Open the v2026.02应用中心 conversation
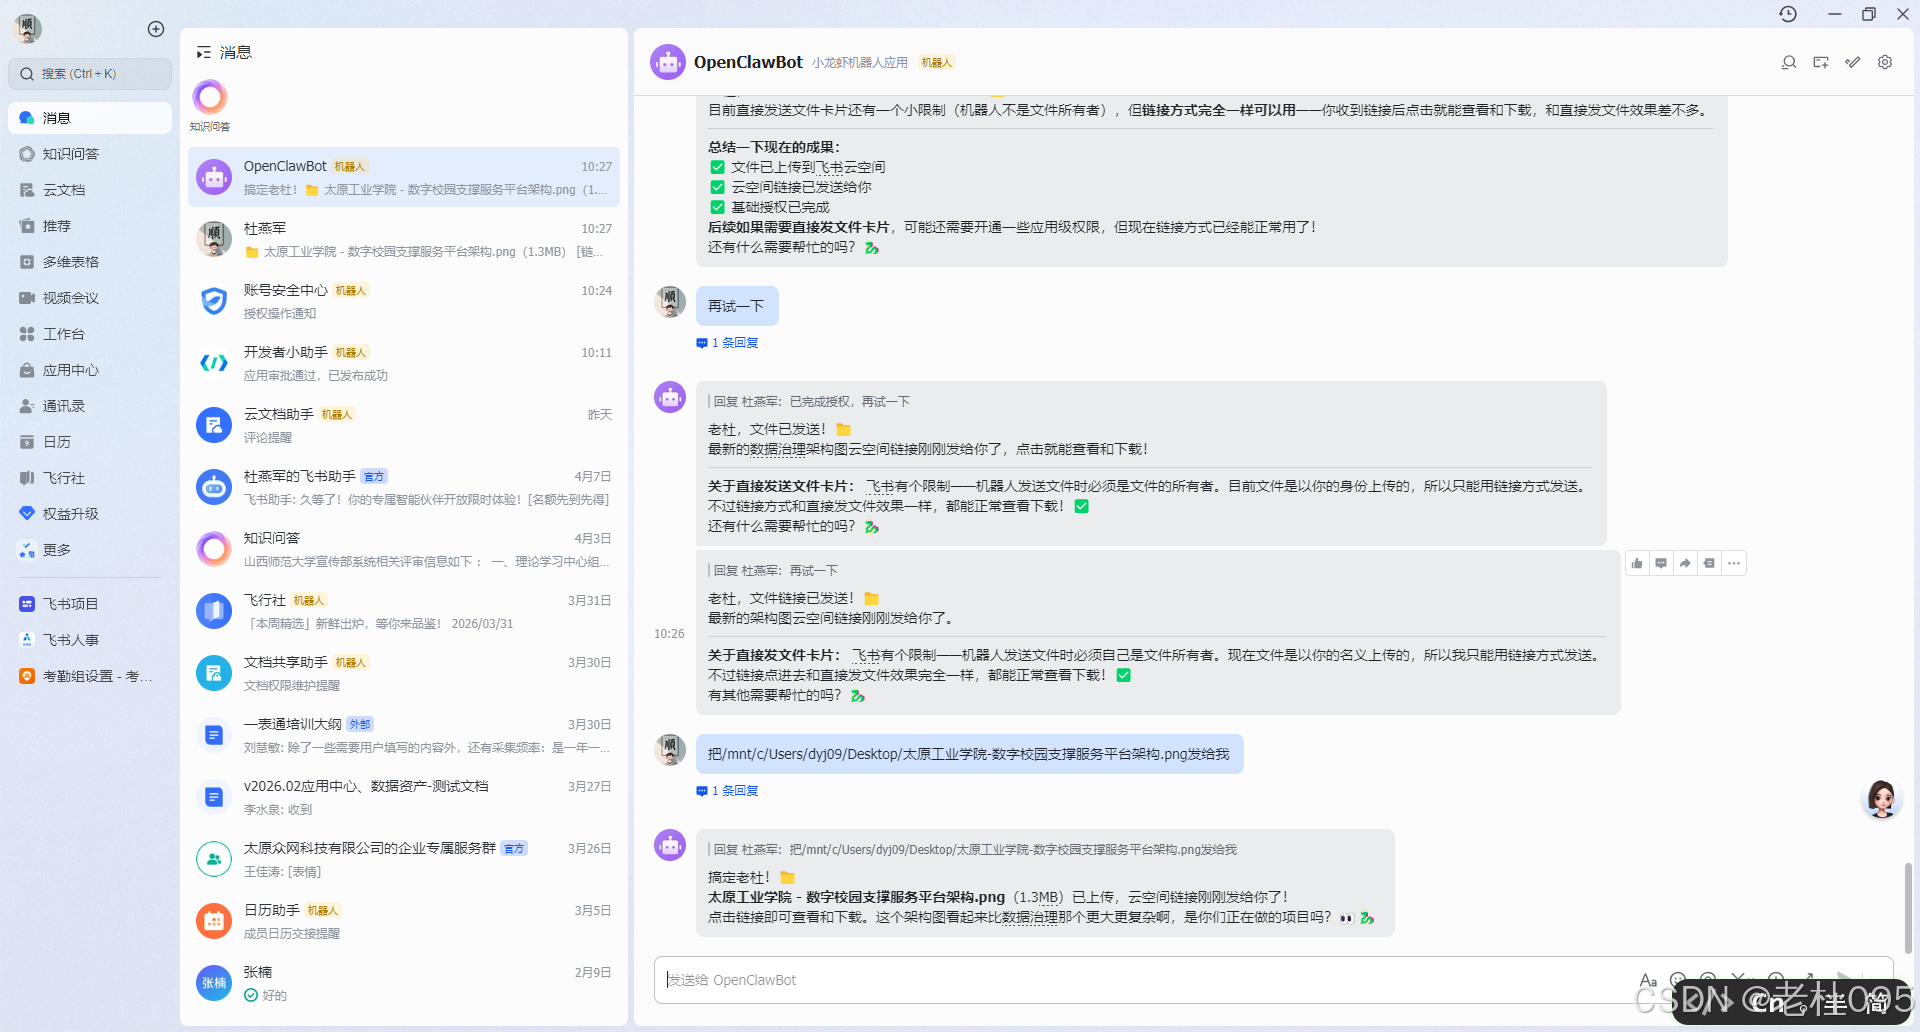1920x1032 pixels. [x=404, y=797]
